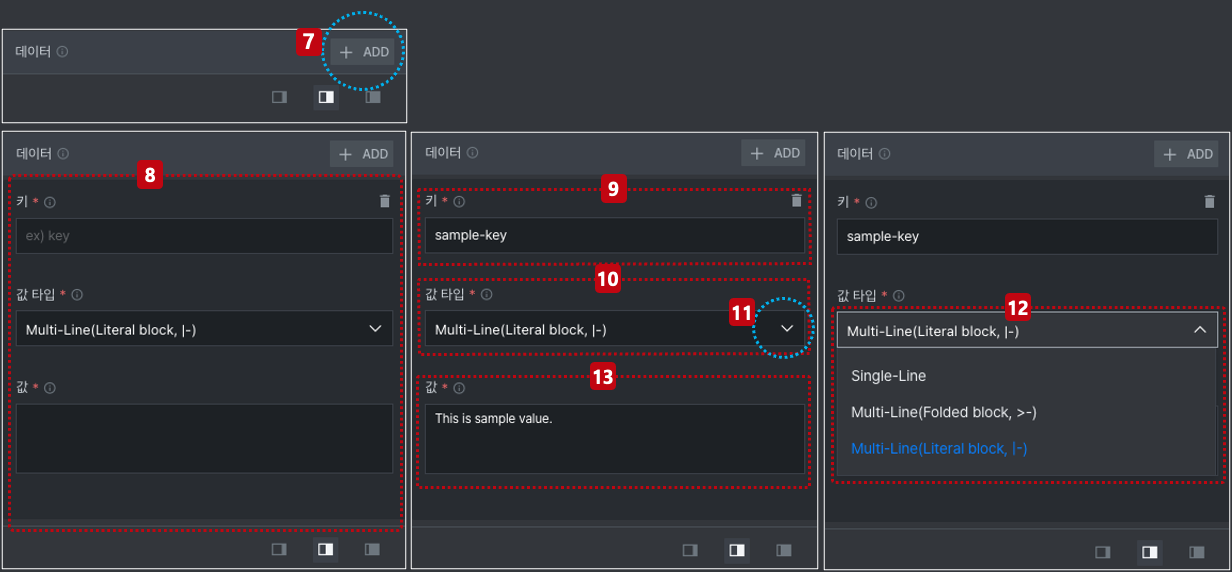Select half-width layout icon below 'This is sample value.' panel
The width and height of the screenshot is (1232, 572).
coord(737,550)
